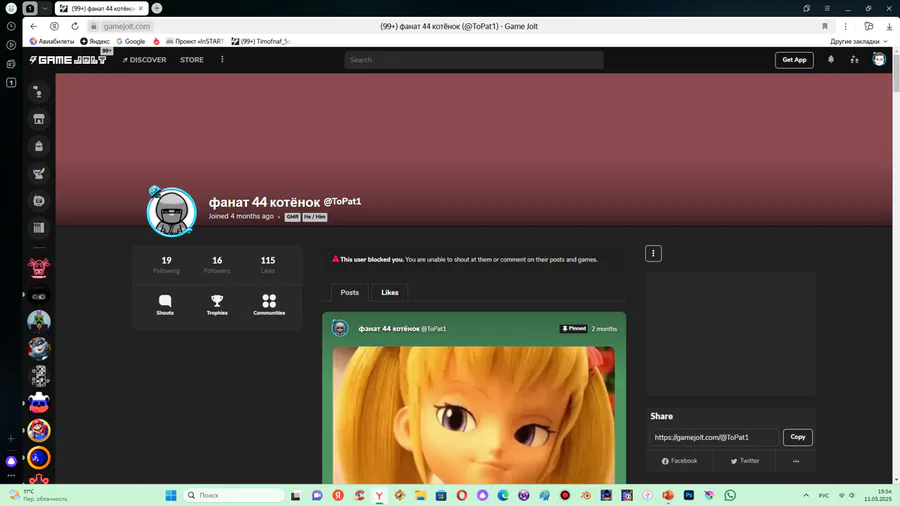The height and width of the screenshot is (506, 900).
Task: View the user's Trophies
Action: pyautogui.click(x=217, y=305)
